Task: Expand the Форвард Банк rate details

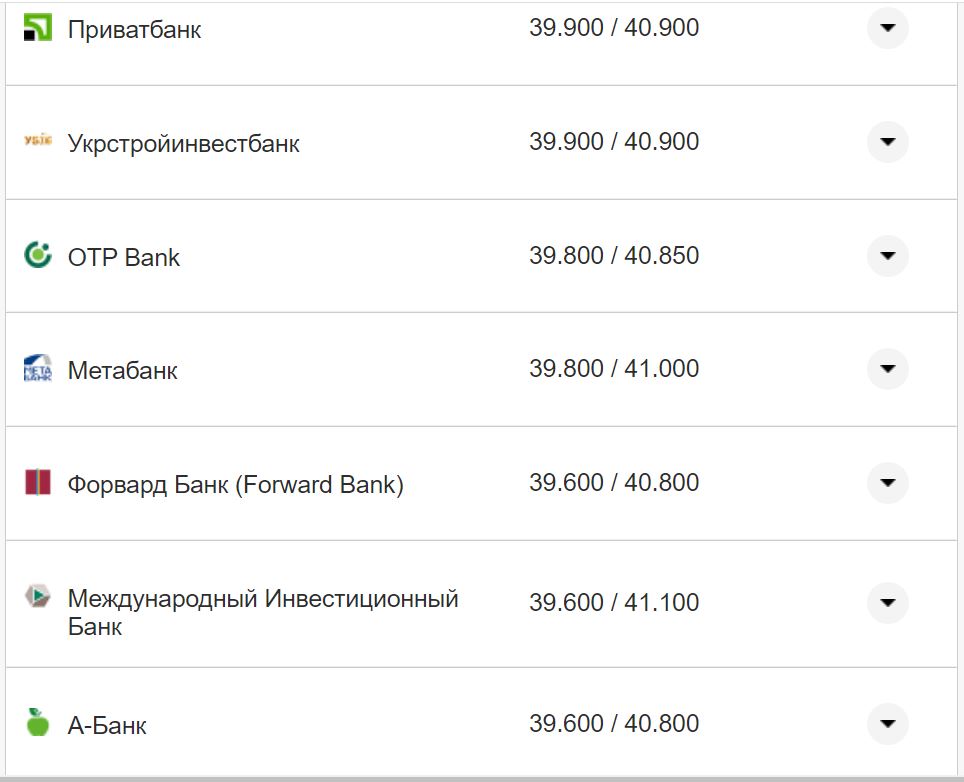Action: click(x=887, y=483)
